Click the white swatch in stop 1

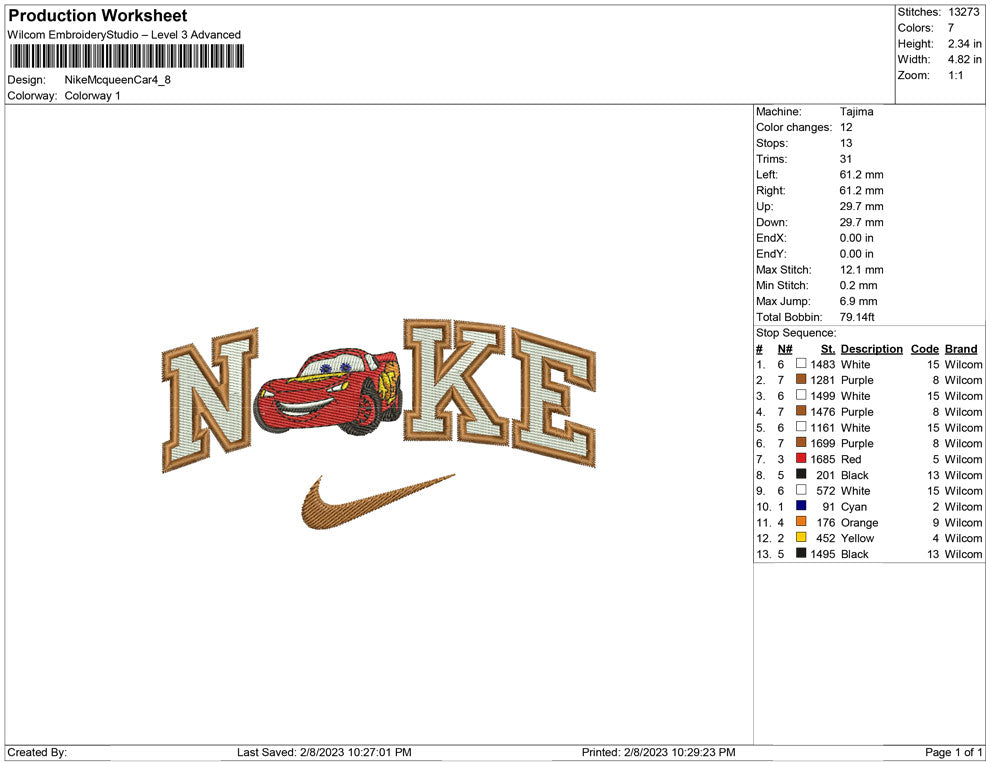[801, 364]
